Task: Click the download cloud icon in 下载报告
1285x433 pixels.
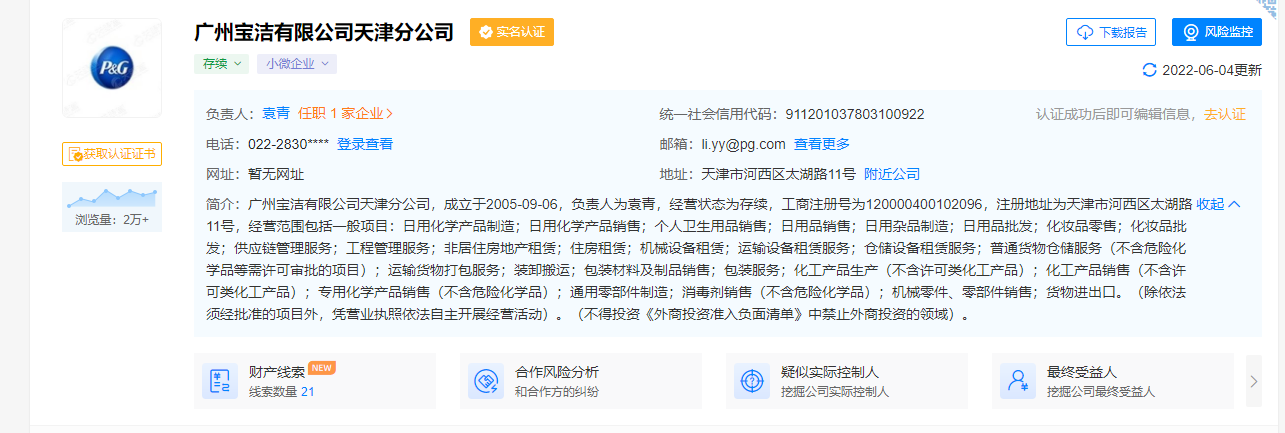Action: tap(1085, 32)
